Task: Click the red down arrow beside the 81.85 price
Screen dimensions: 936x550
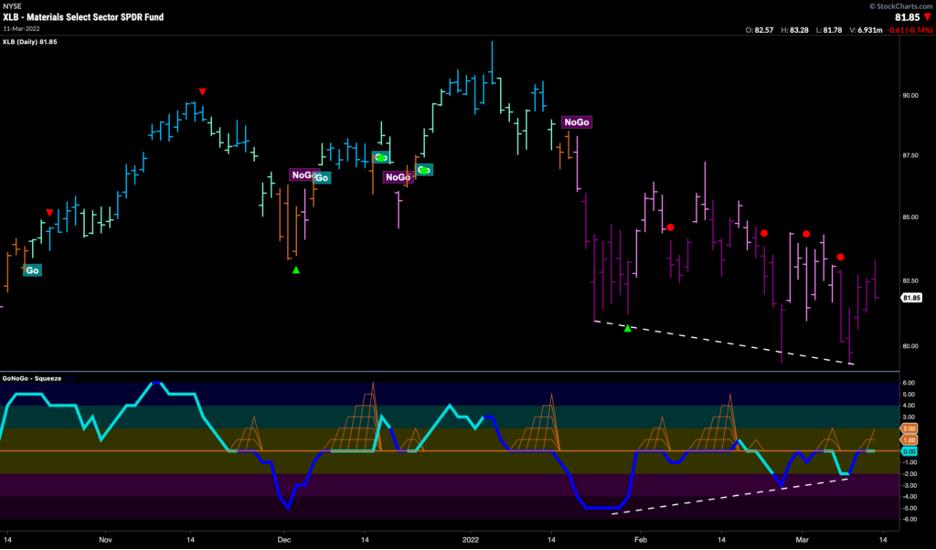Action: point(926,17)
